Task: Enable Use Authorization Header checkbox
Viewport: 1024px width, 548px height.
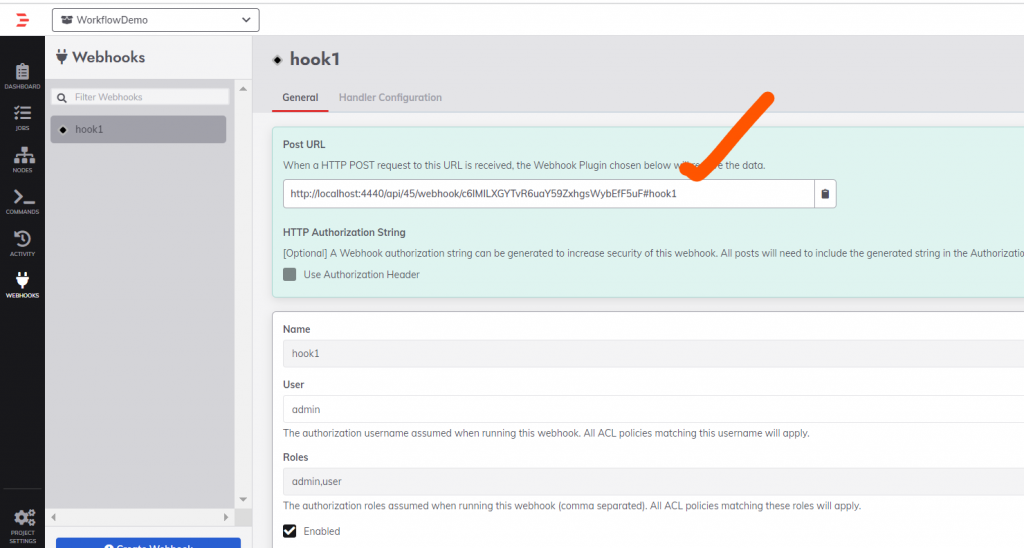Action: point(290,275)
